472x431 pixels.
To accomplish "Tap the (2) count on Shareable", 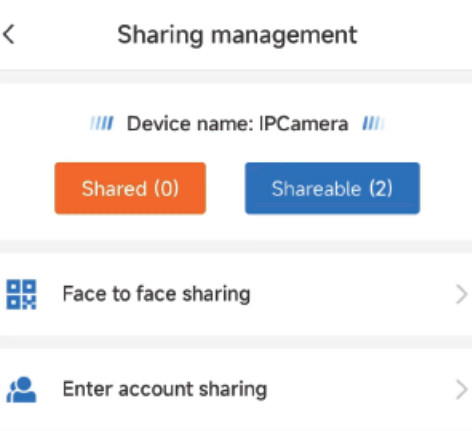I will pyautogui.click(x=381, y=188).
